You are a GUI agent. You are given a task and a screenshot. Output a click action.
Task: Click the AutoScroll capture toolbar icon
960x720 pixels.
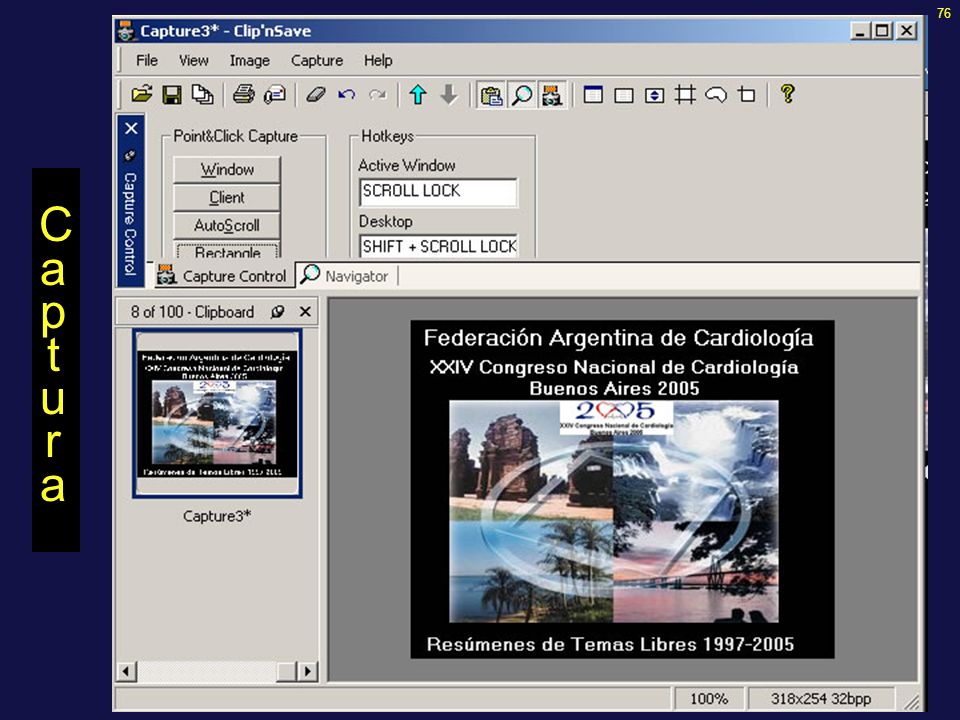(654, 95)
